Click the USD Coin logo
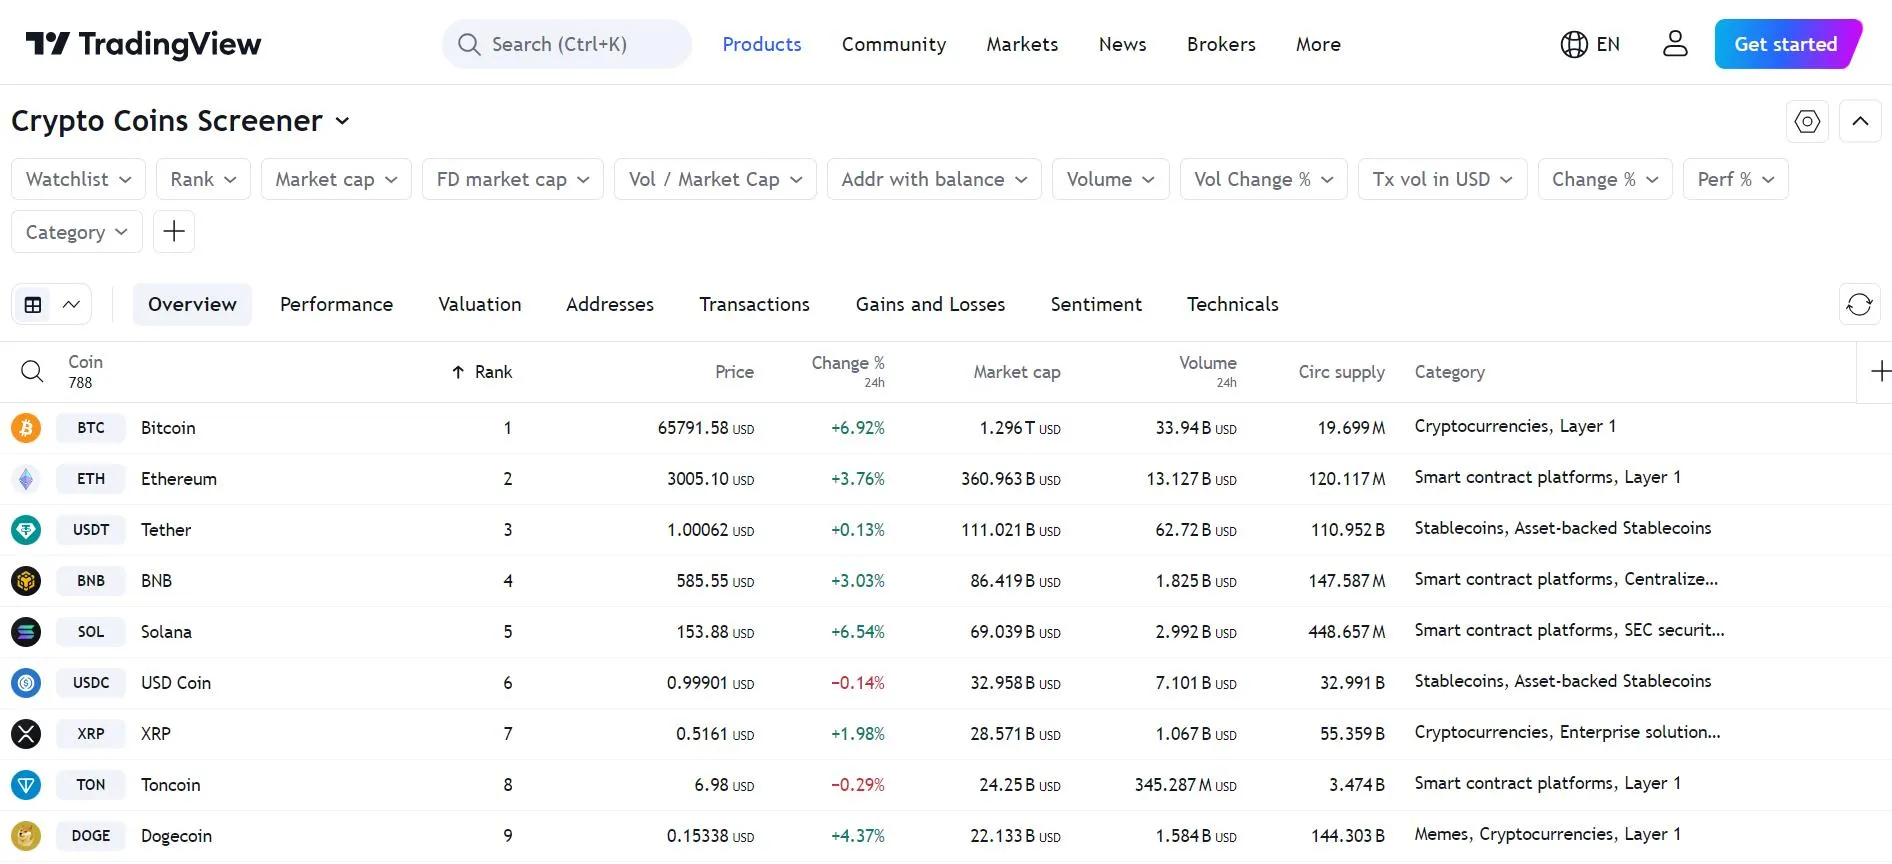The height and width of the screenshot is (864, 1892). pyautogui.click(x=26, y=683)
